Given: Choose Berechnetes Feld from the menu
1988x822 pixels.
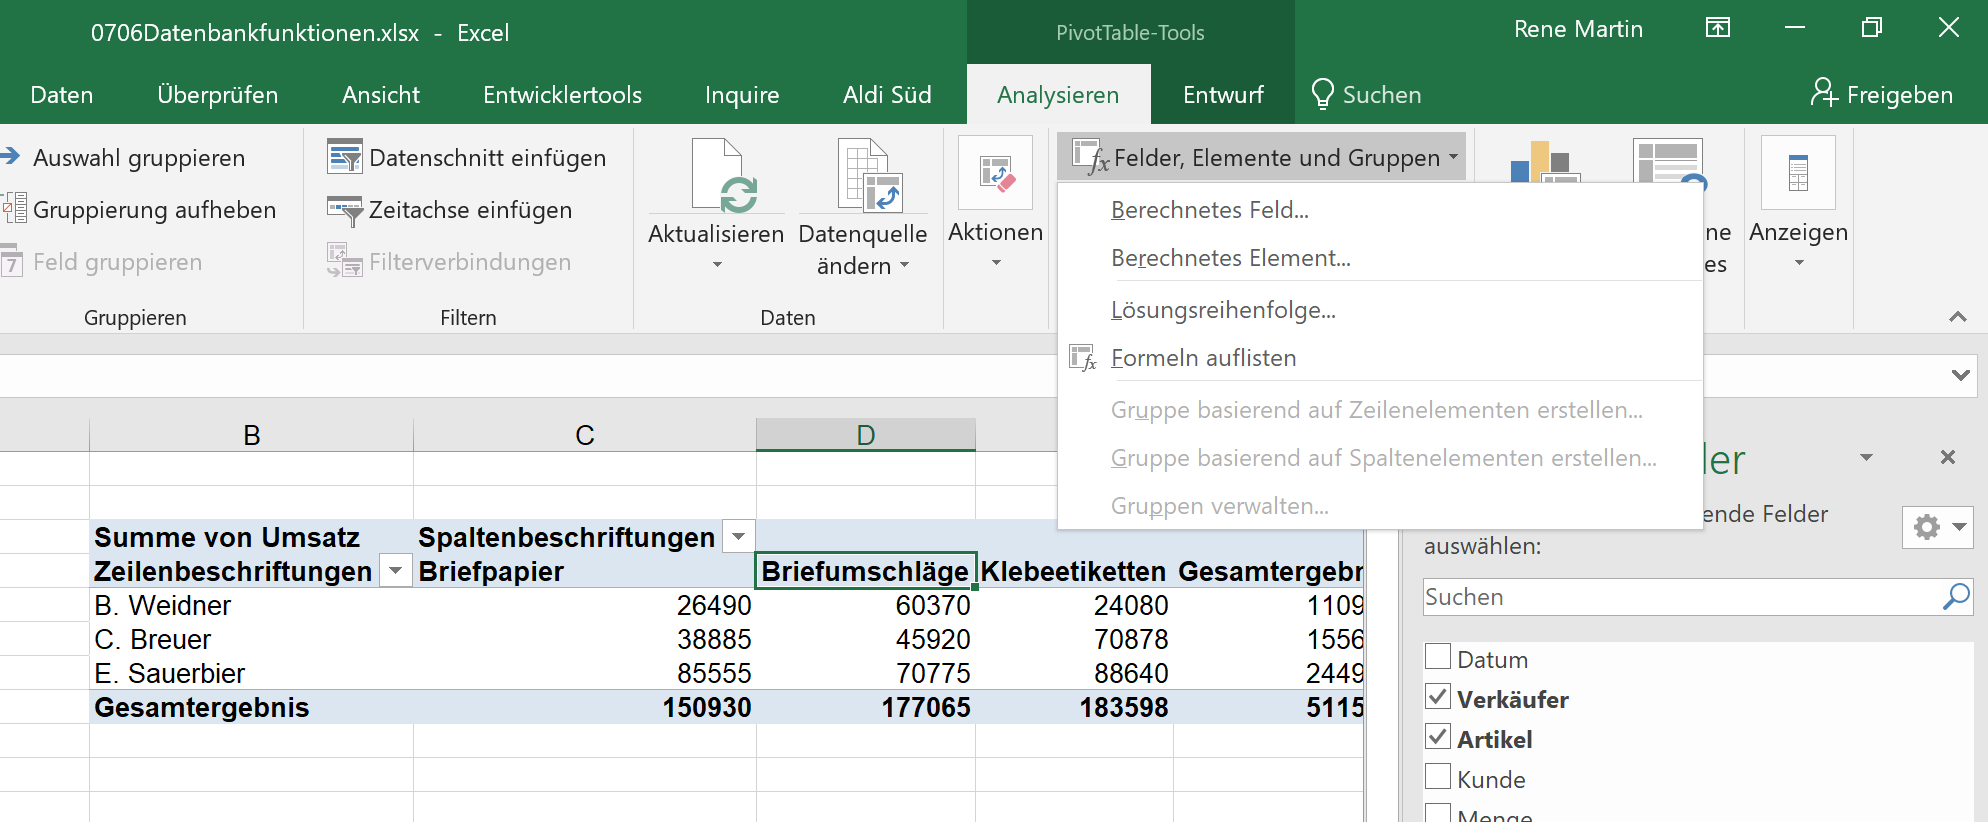Looking at the screenshot, I should tap(1209, 210).
